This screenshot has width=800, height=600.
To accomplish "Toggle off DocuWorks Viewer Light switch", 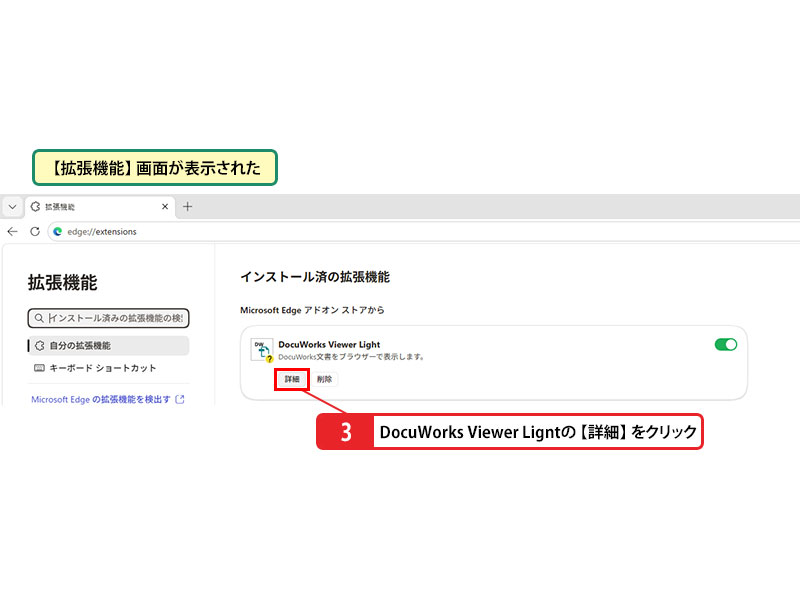I will click(726, 345).
